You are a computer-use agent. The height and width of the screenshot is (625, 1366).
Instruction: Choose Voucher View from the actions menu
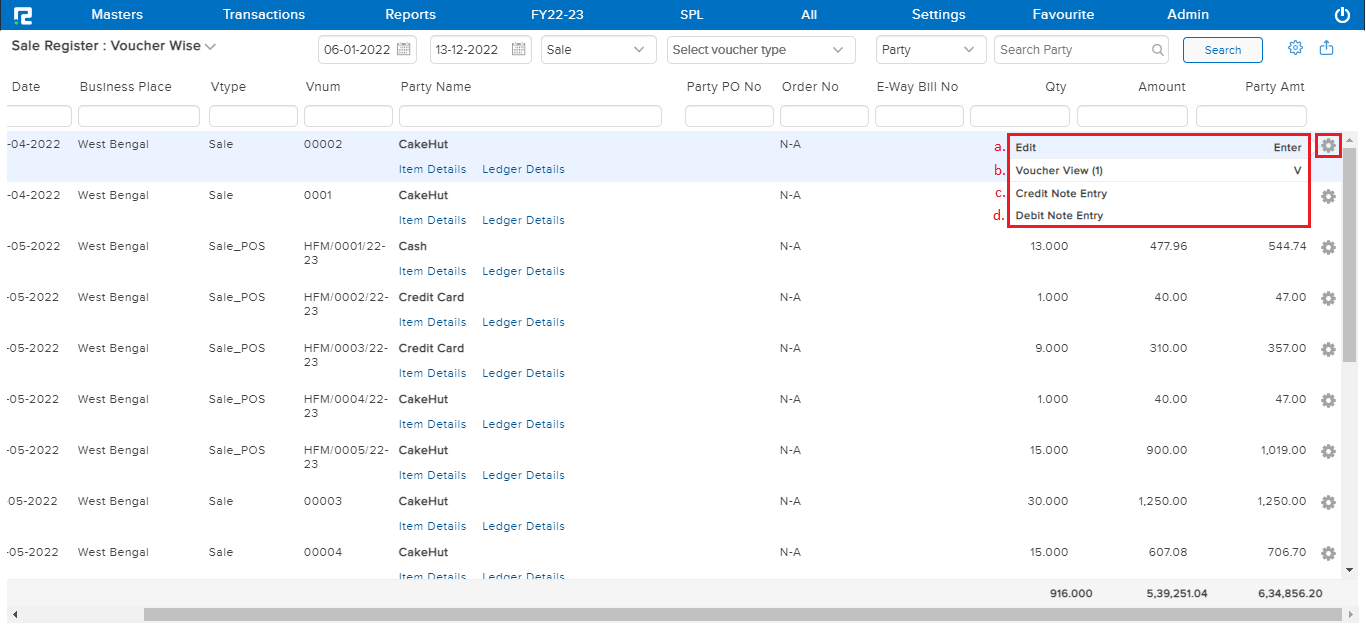tap(1061, 170)
